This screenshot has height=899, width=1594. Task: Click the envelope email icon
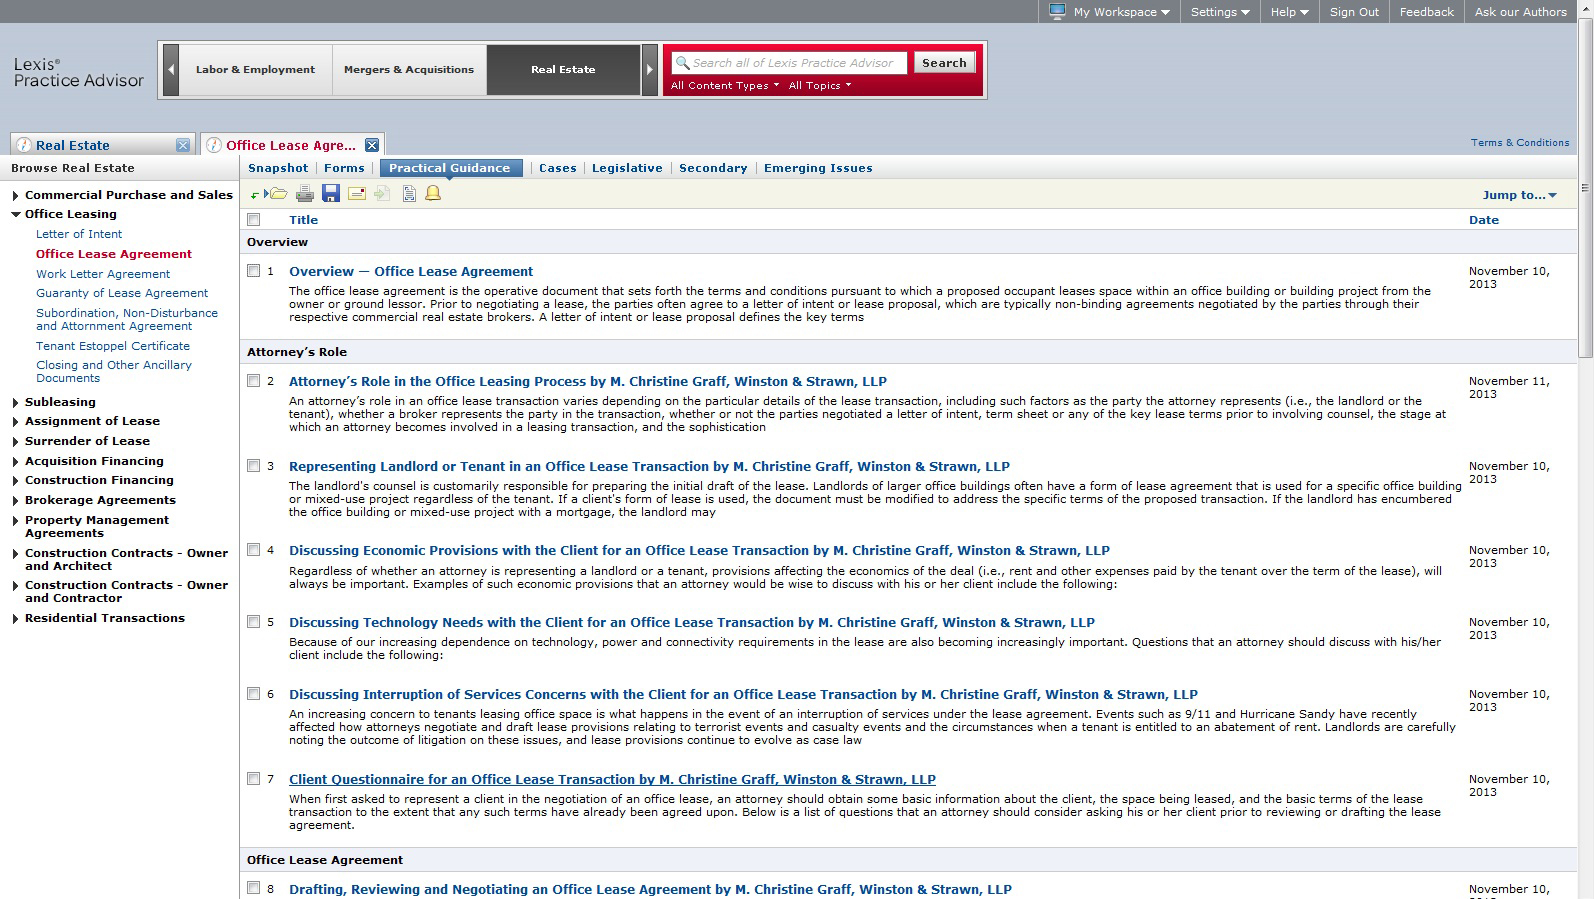pyautogui.click(x=357, y=194)
